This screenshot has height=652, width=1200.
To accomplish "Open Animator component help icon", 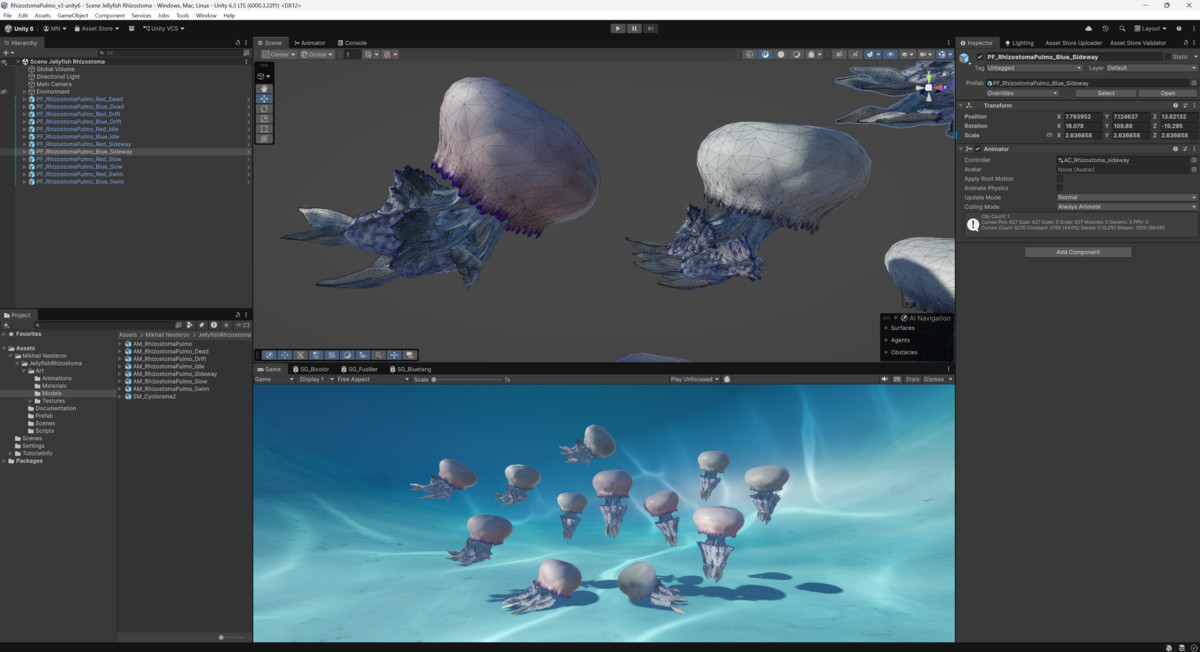I will coord(1175,149).
